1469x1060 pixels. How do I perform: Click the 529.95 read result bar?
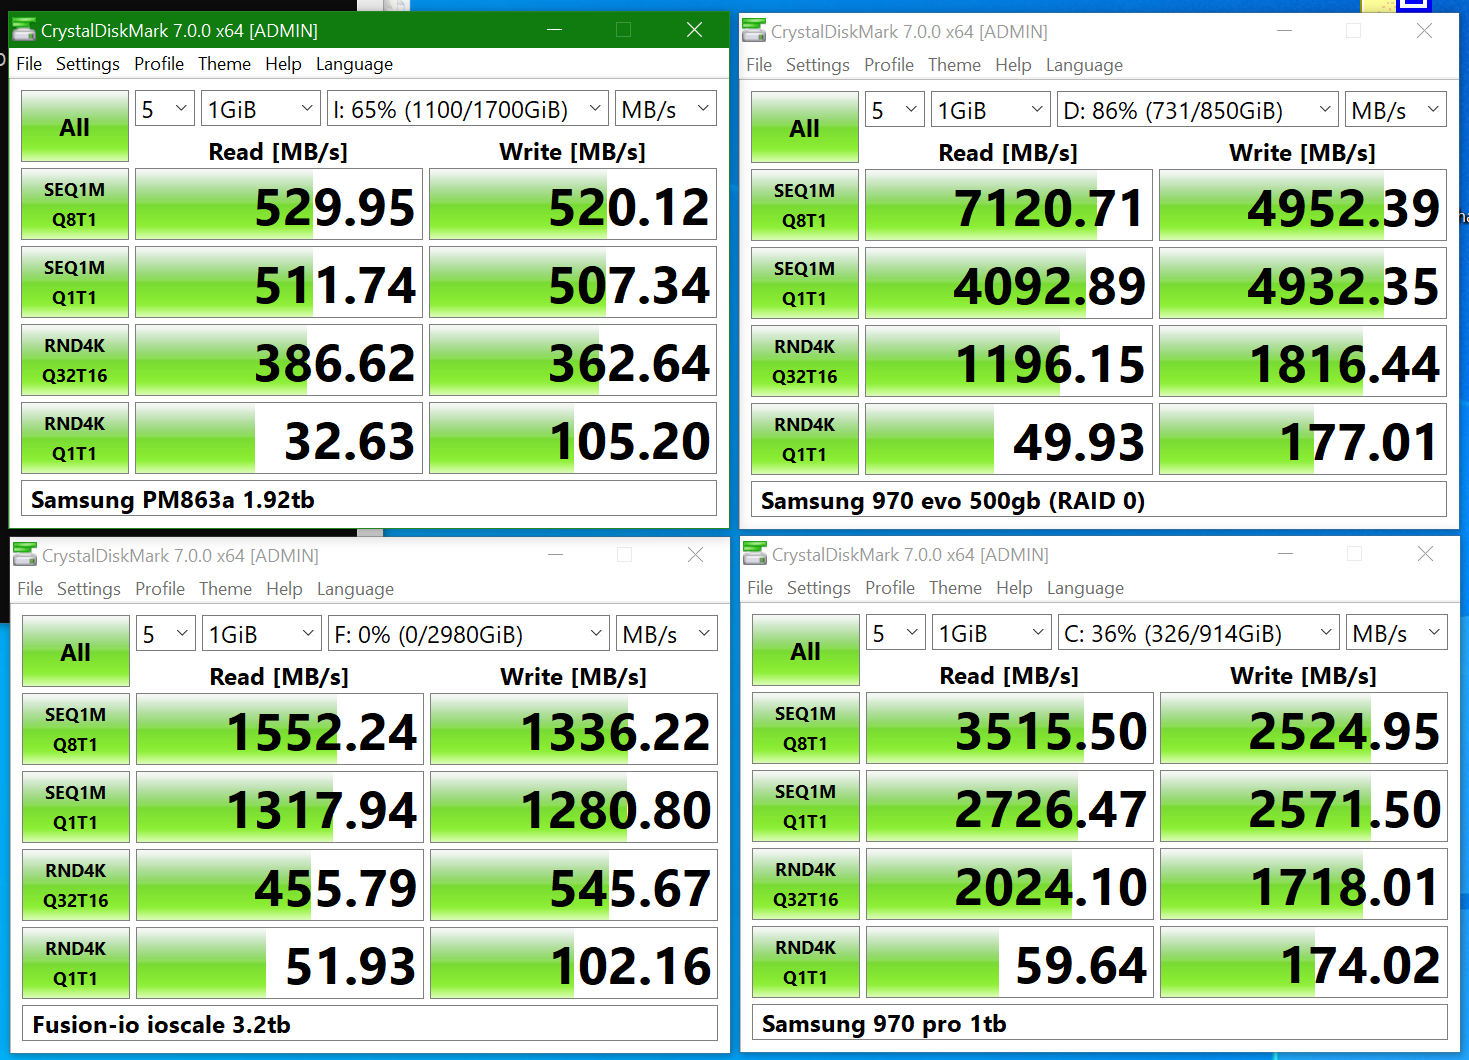coord(279,204)
